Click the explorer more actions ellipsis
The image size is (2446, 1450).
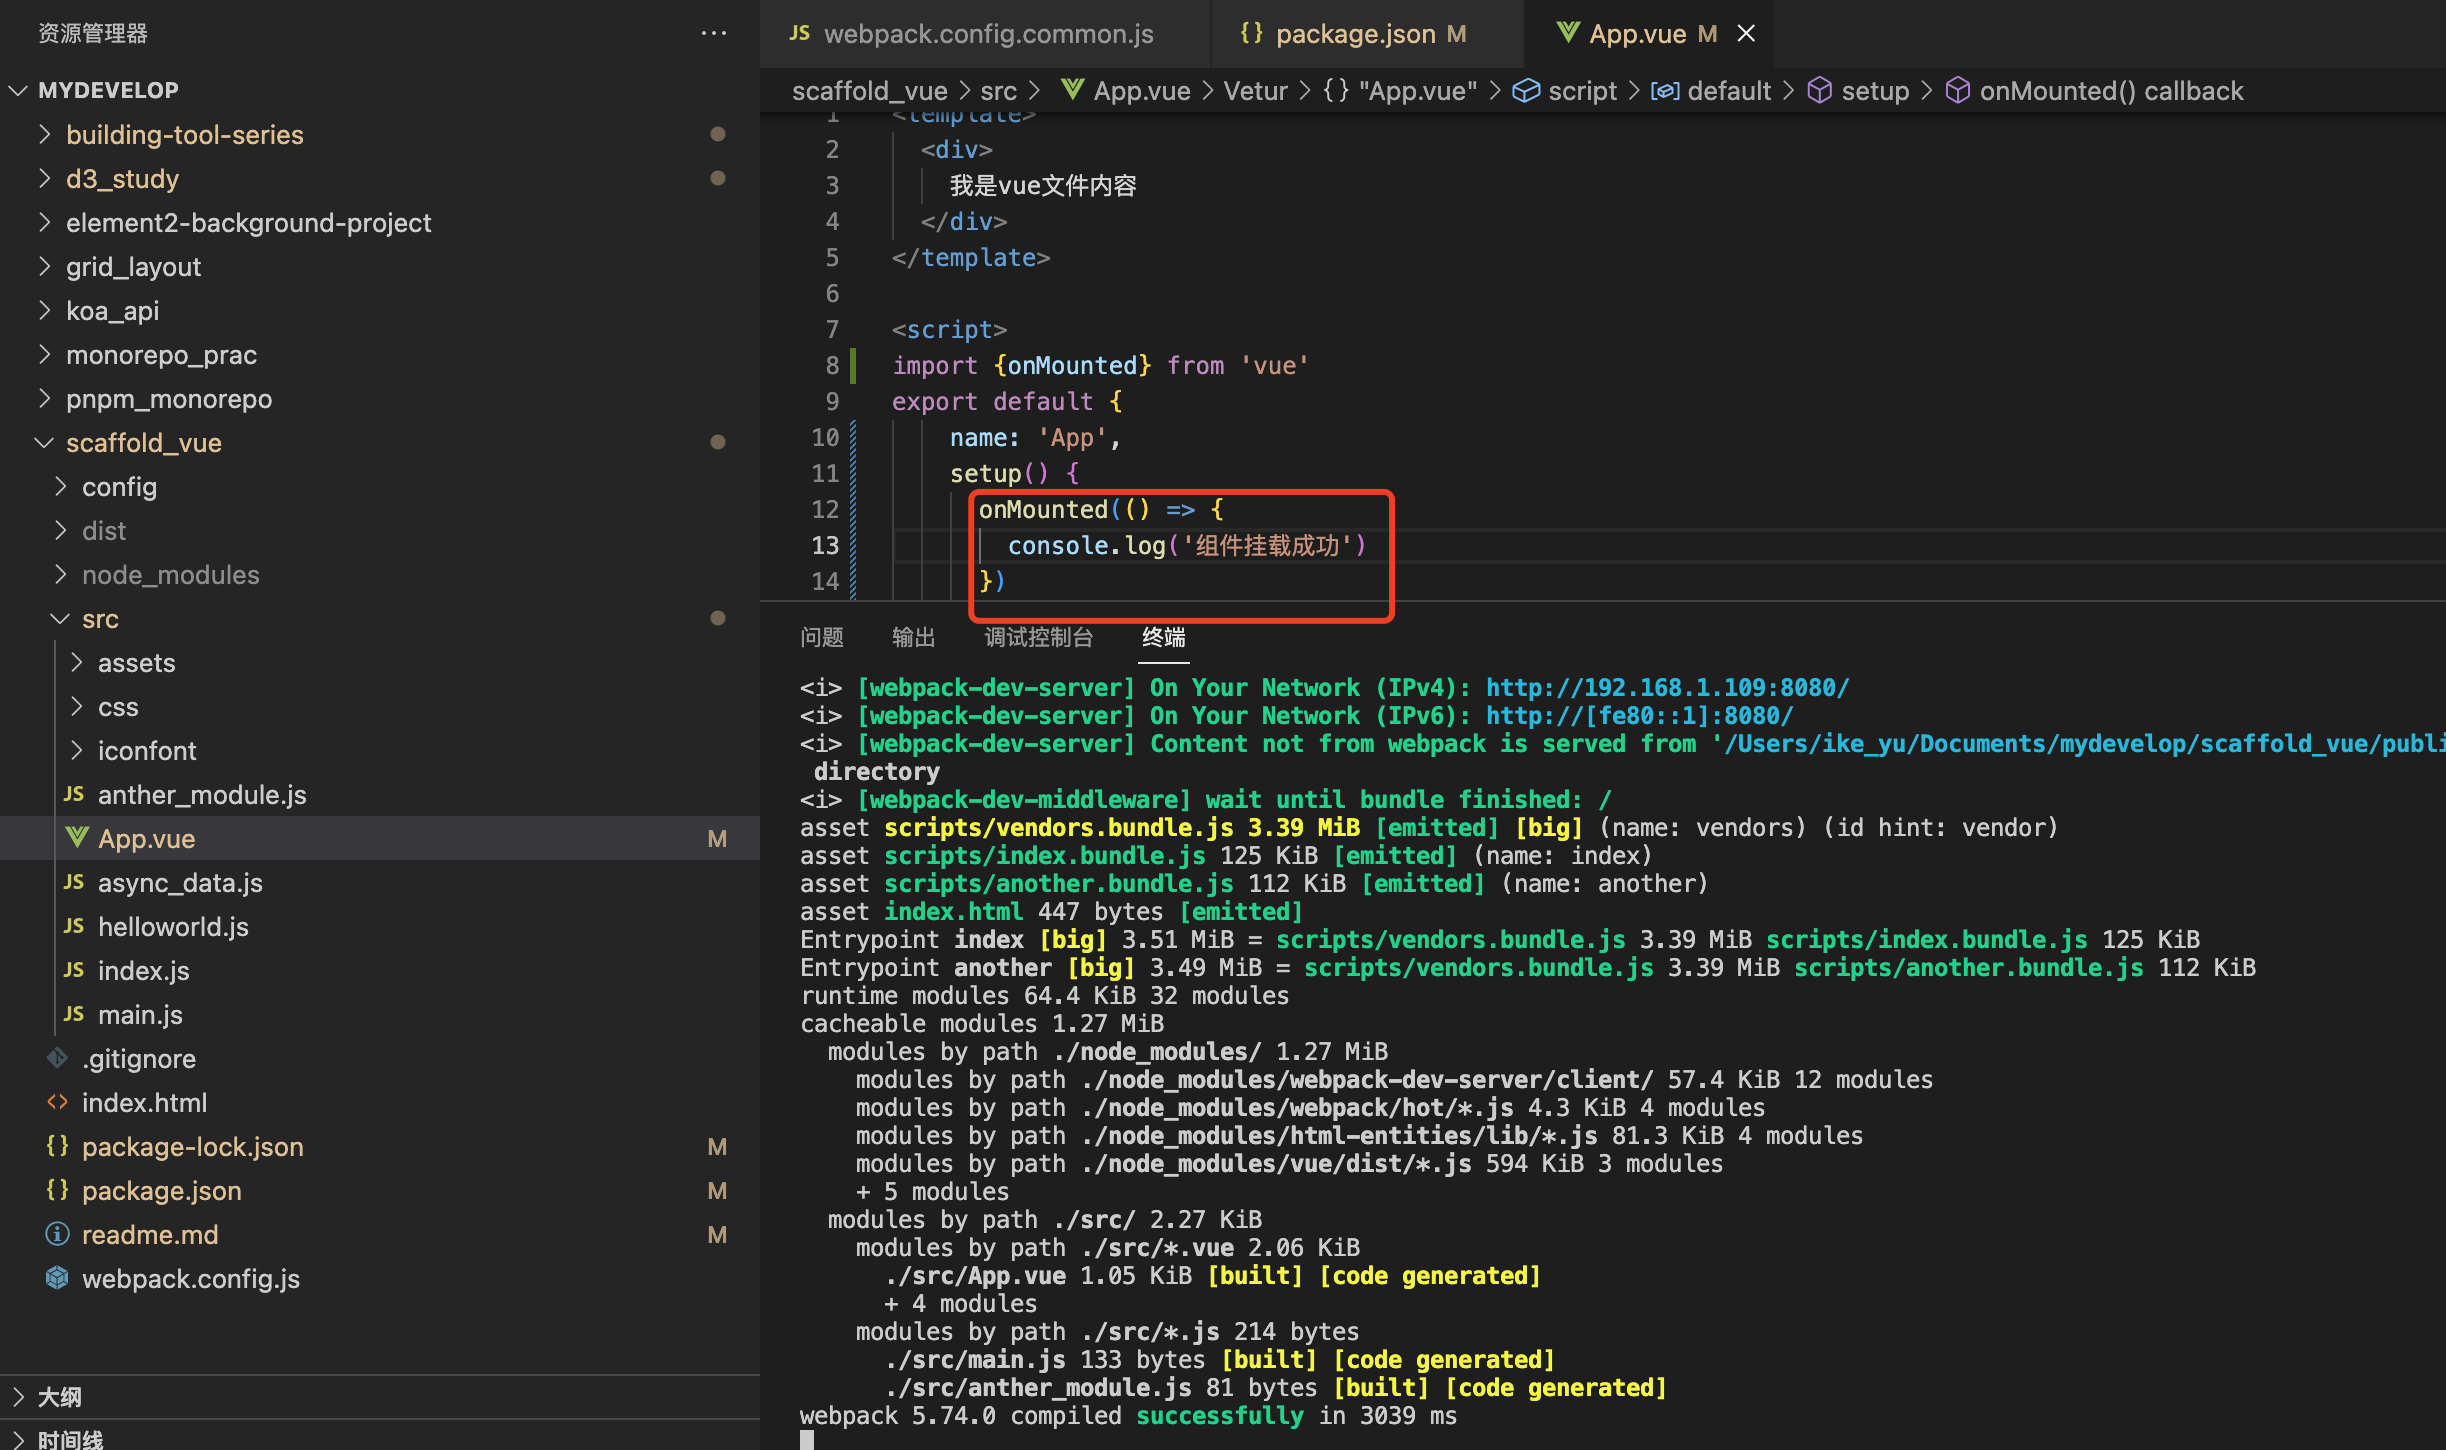point(713,34)
